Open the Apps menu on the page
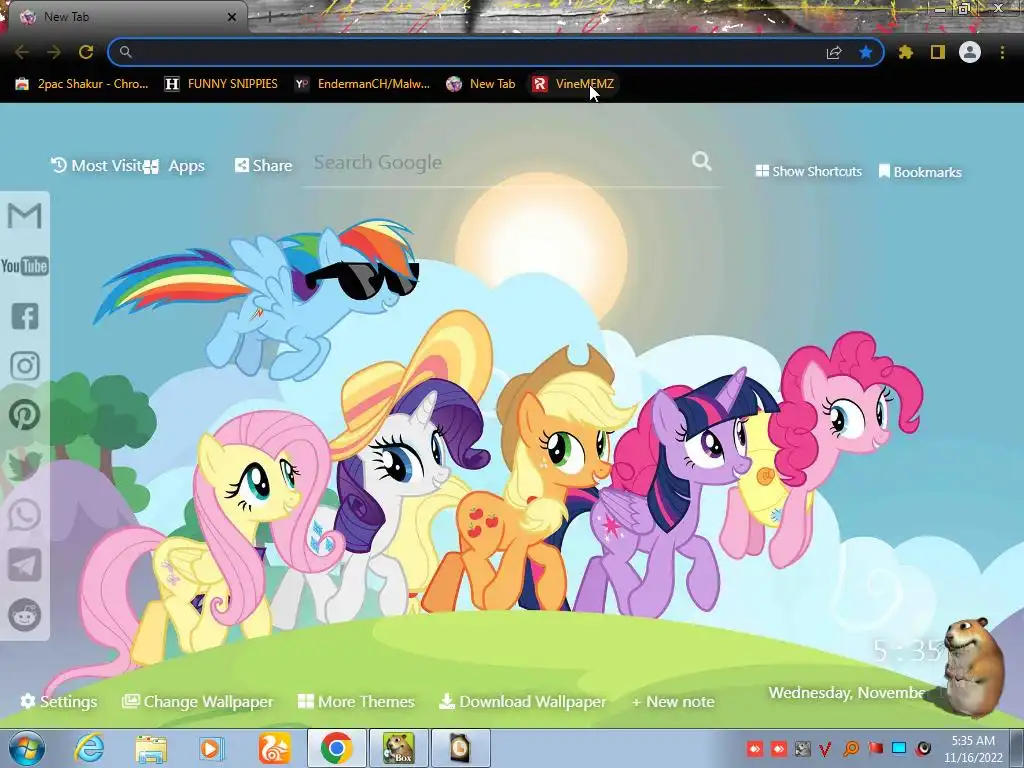1024x768 pixels. tap(174, 166)
